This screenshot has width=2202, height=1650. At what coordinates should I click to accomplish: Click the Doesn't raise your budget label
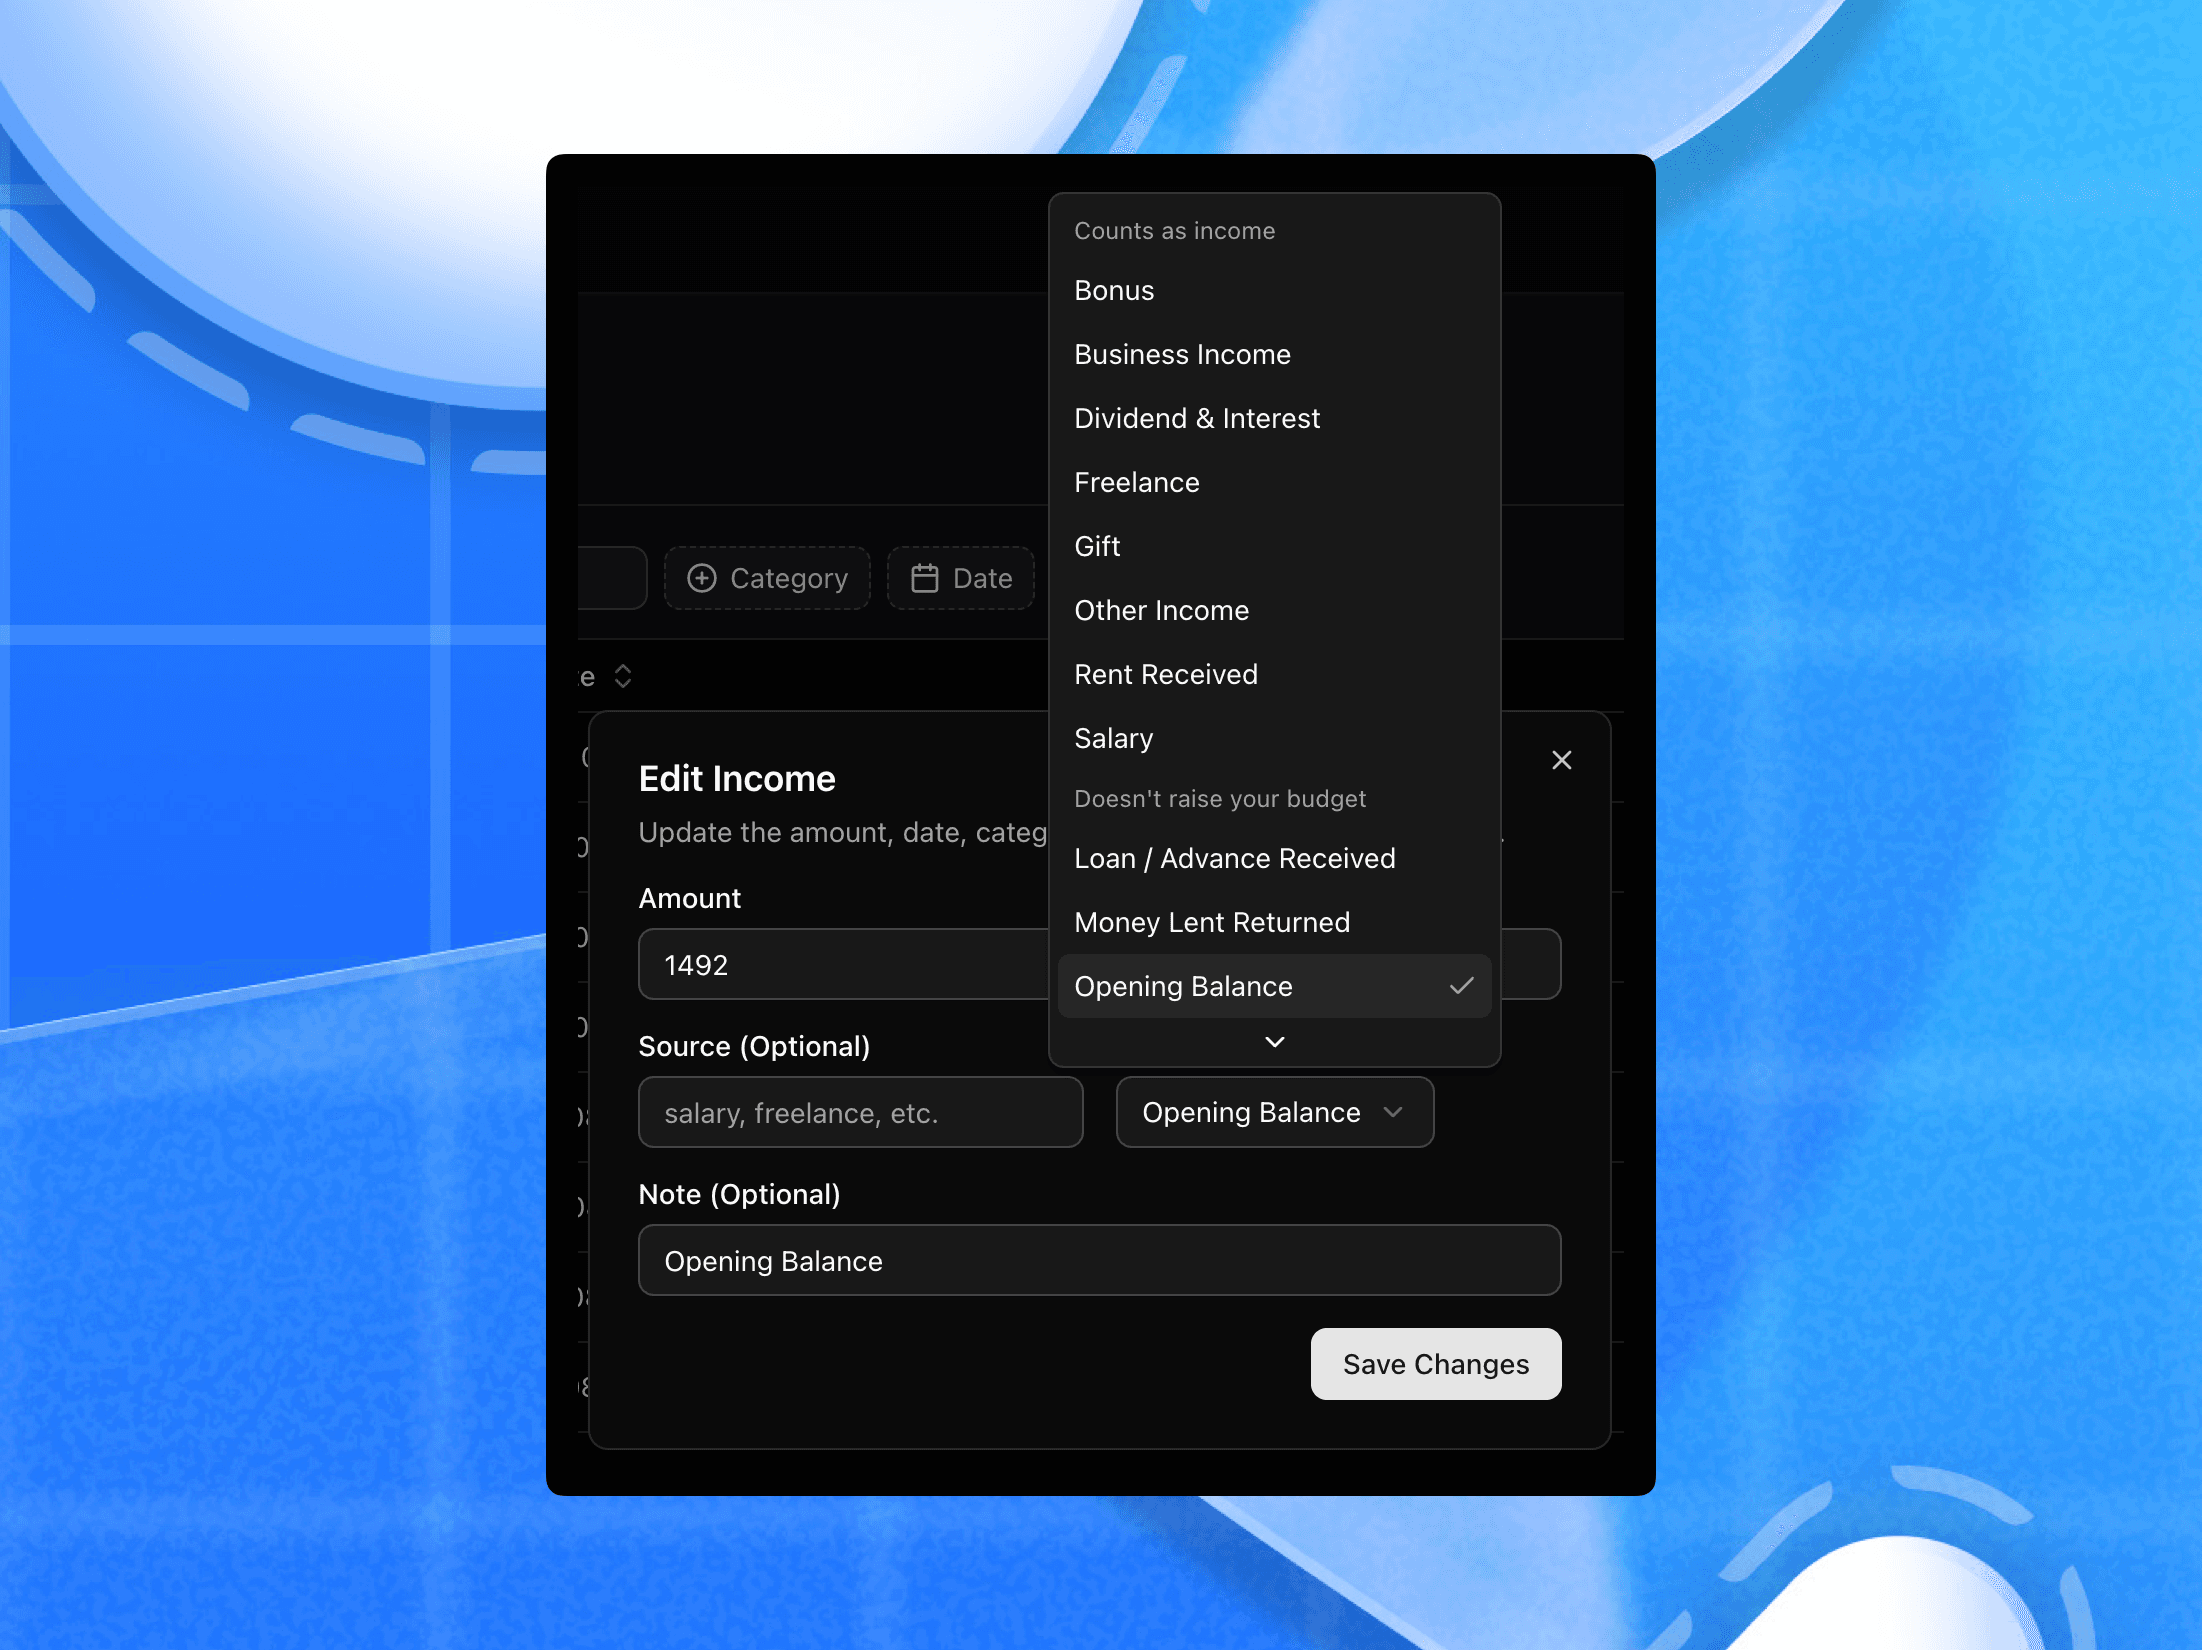tap(1219, 799)
